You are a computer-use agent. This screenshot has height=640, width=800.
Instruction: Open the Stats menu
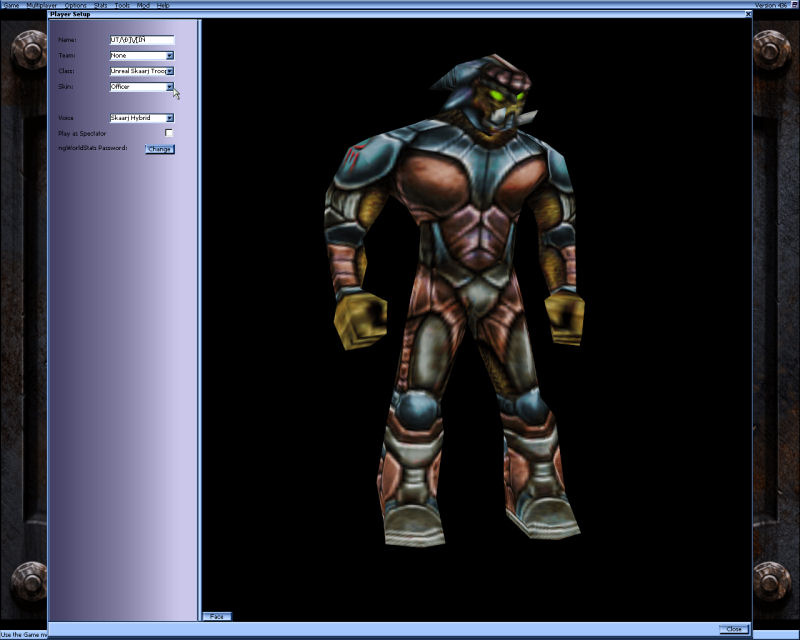click(x=99, y=4)
